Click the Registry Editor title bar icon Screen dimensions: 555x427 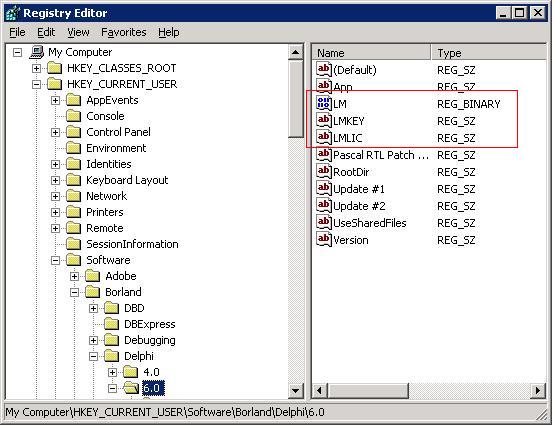[13, 13]
